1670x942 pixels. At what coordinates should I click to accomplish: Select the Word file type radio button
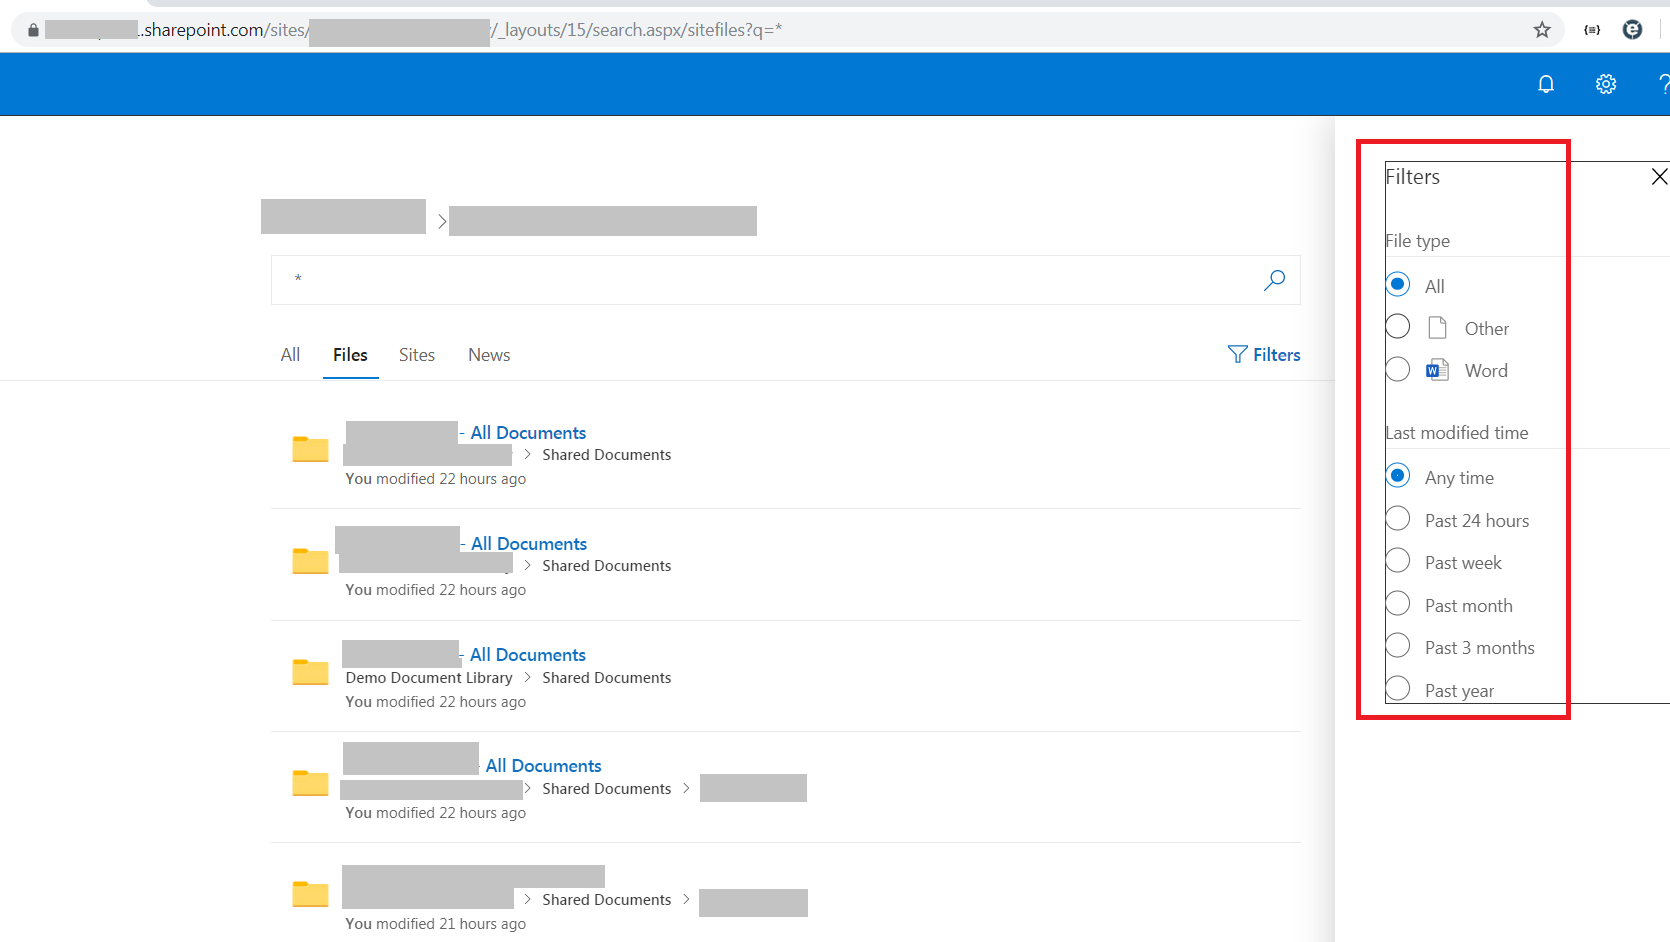coord(1397,369)
